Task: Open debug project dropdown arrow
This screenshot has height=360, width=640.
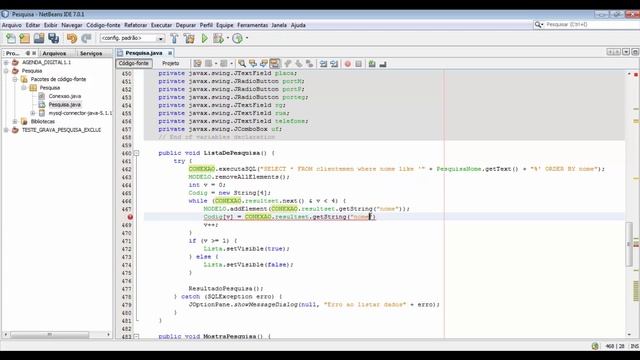Action: coord(227,38)
